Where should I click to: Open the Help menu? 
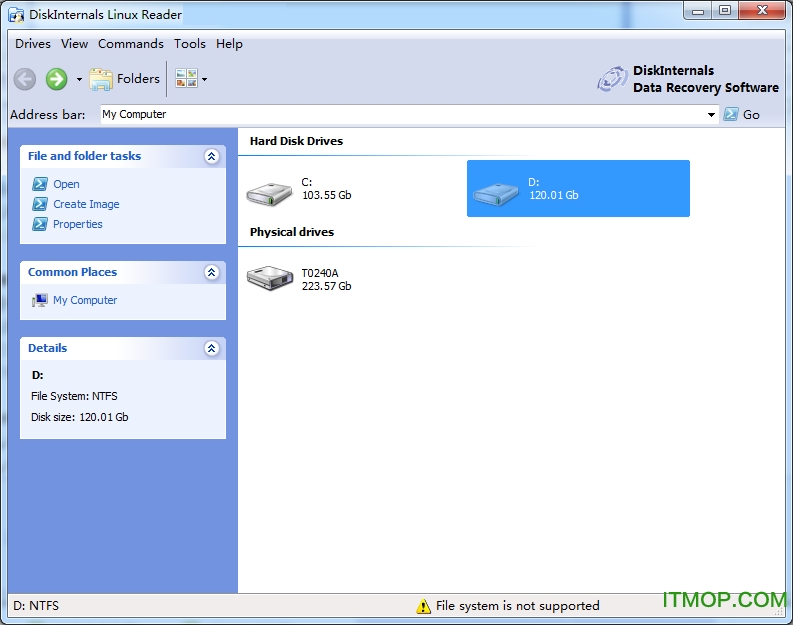[229, 44]
